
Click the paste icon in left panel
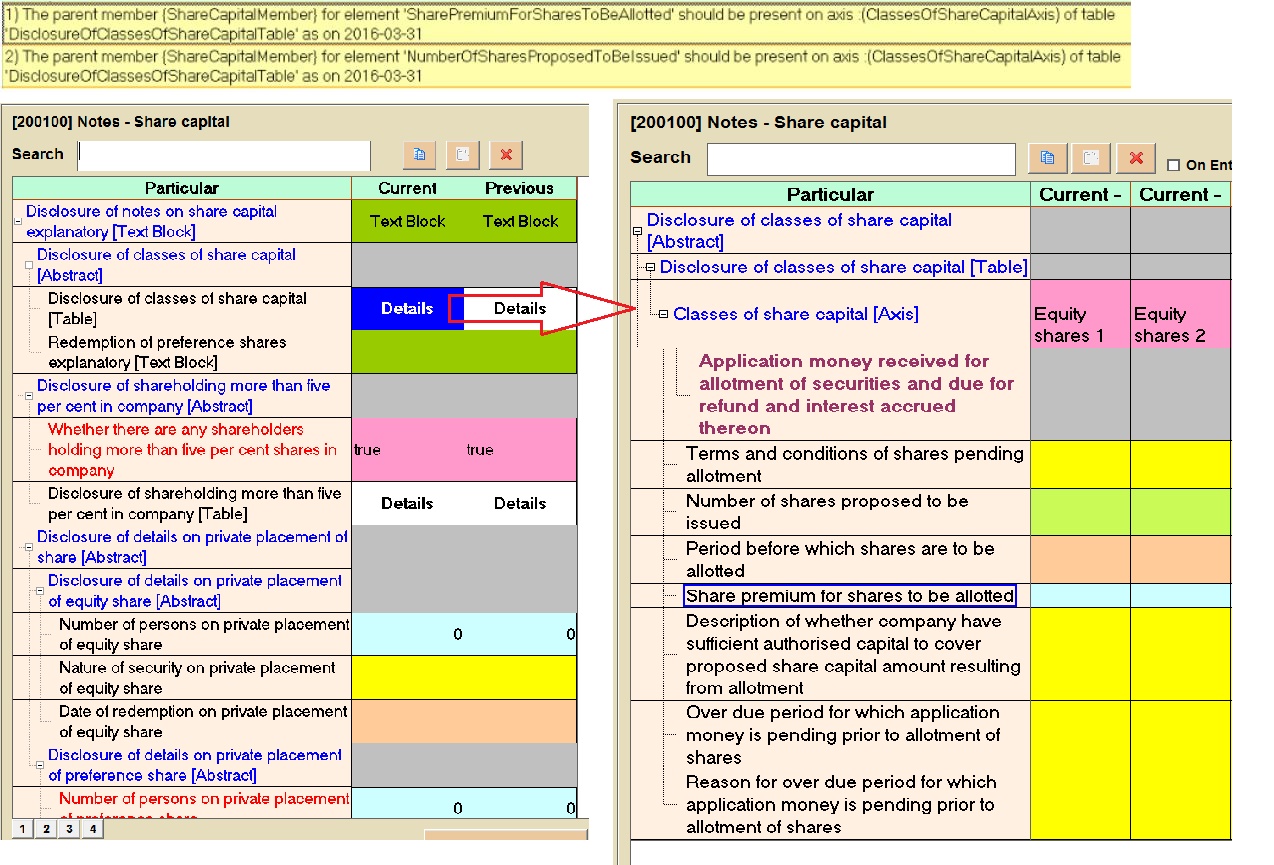462,155
